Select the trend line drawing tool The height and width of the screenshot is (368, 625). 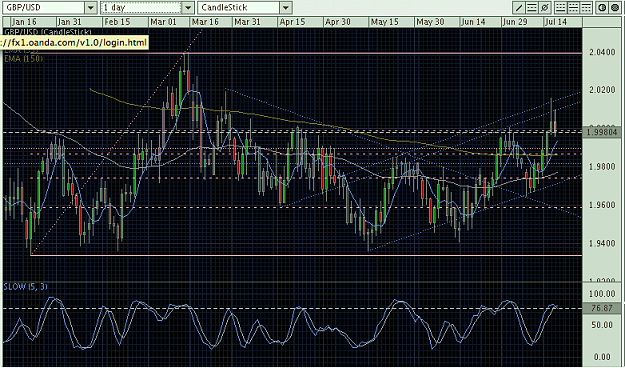(519, 8)
